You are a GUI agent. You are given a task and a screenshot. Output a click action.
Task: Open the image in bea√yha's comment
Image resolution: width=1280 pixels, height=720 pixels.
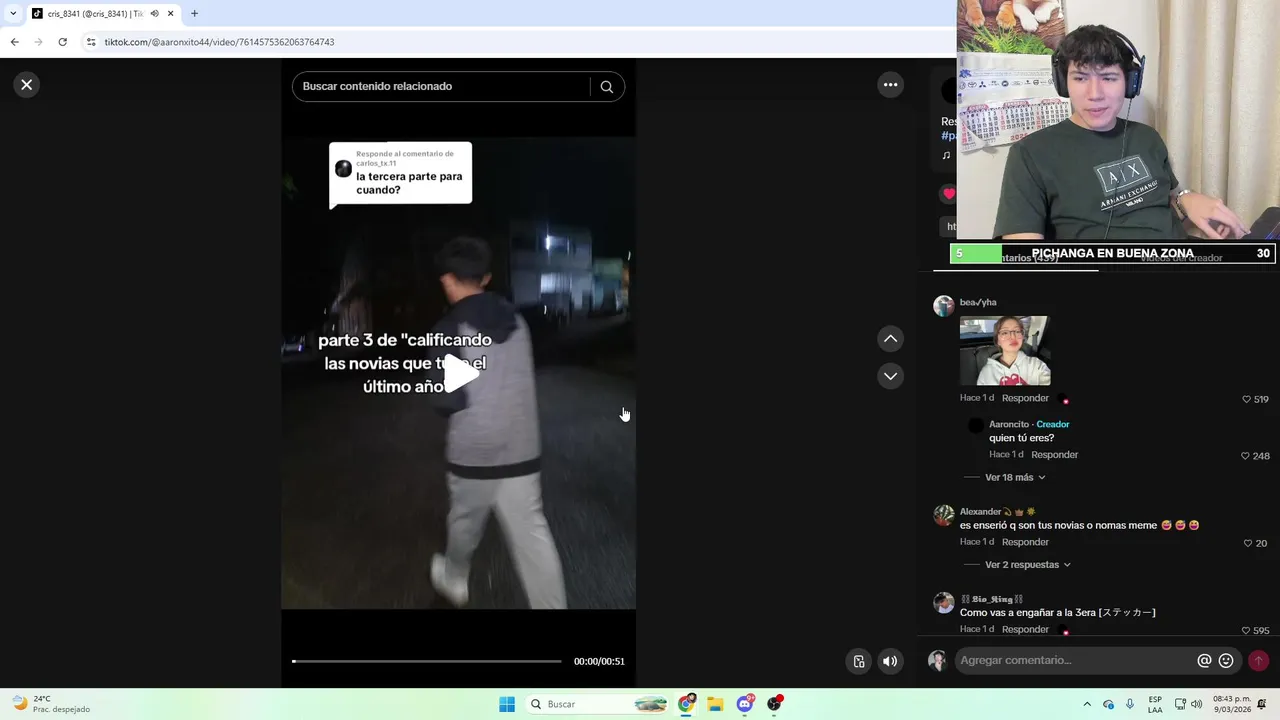1005,351
